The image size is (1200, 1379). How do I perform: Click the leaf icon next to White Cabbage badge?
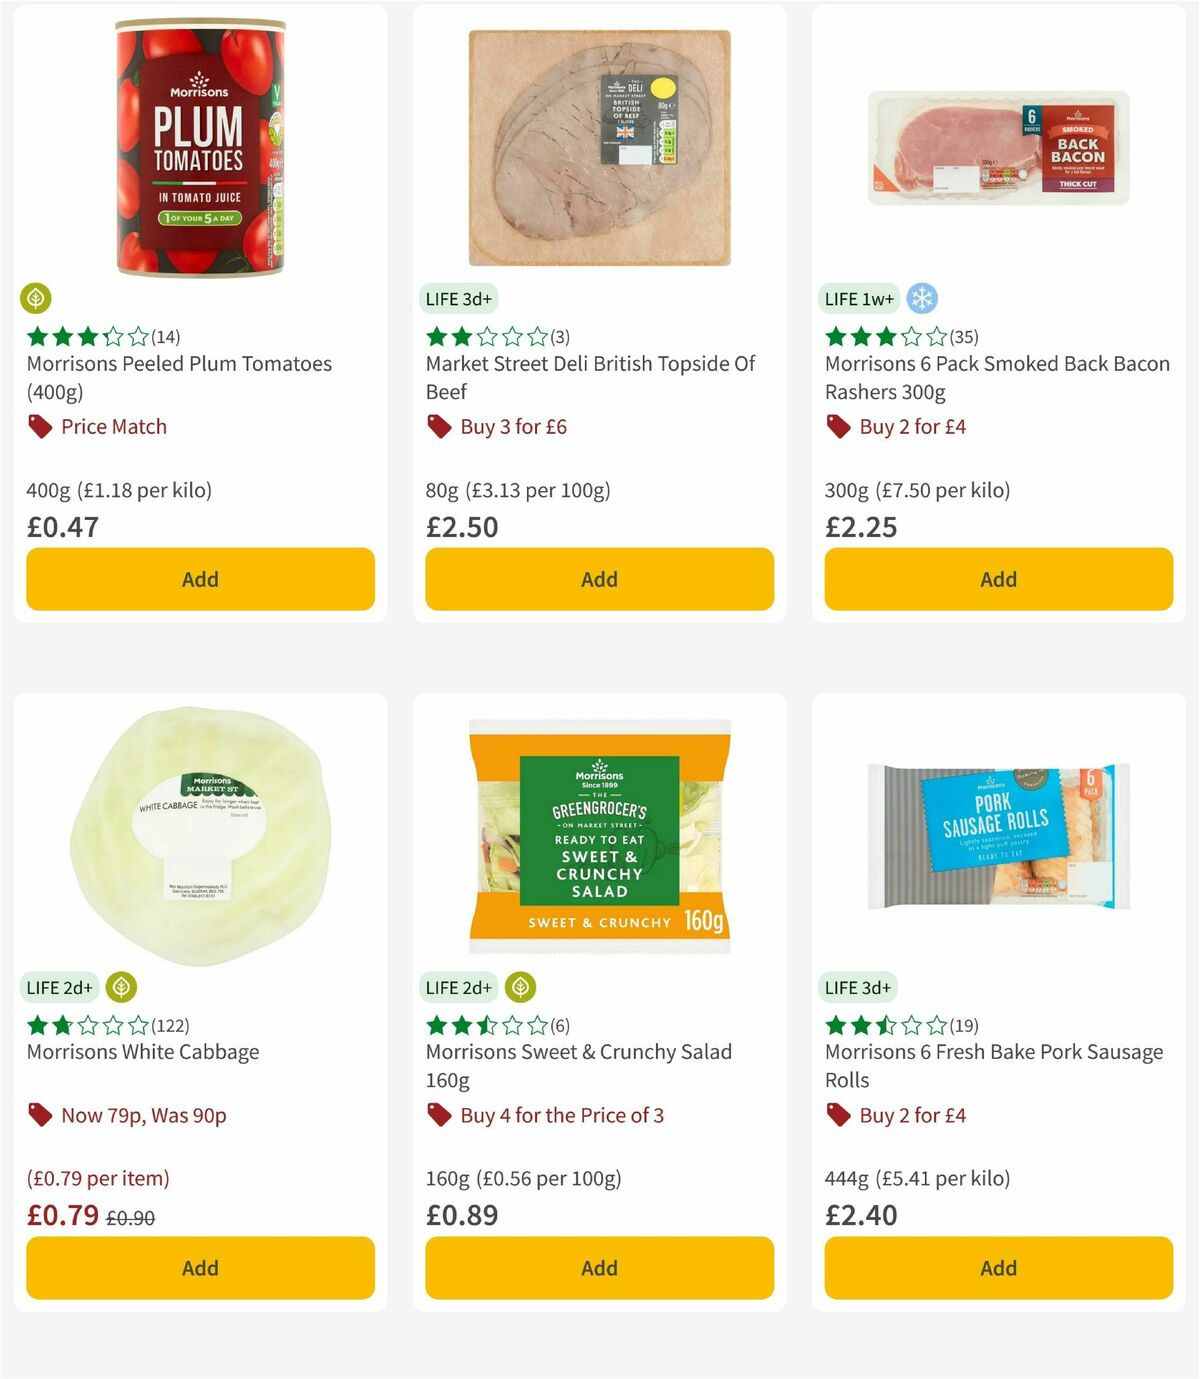pyautogui.click(x=120, y=987)
